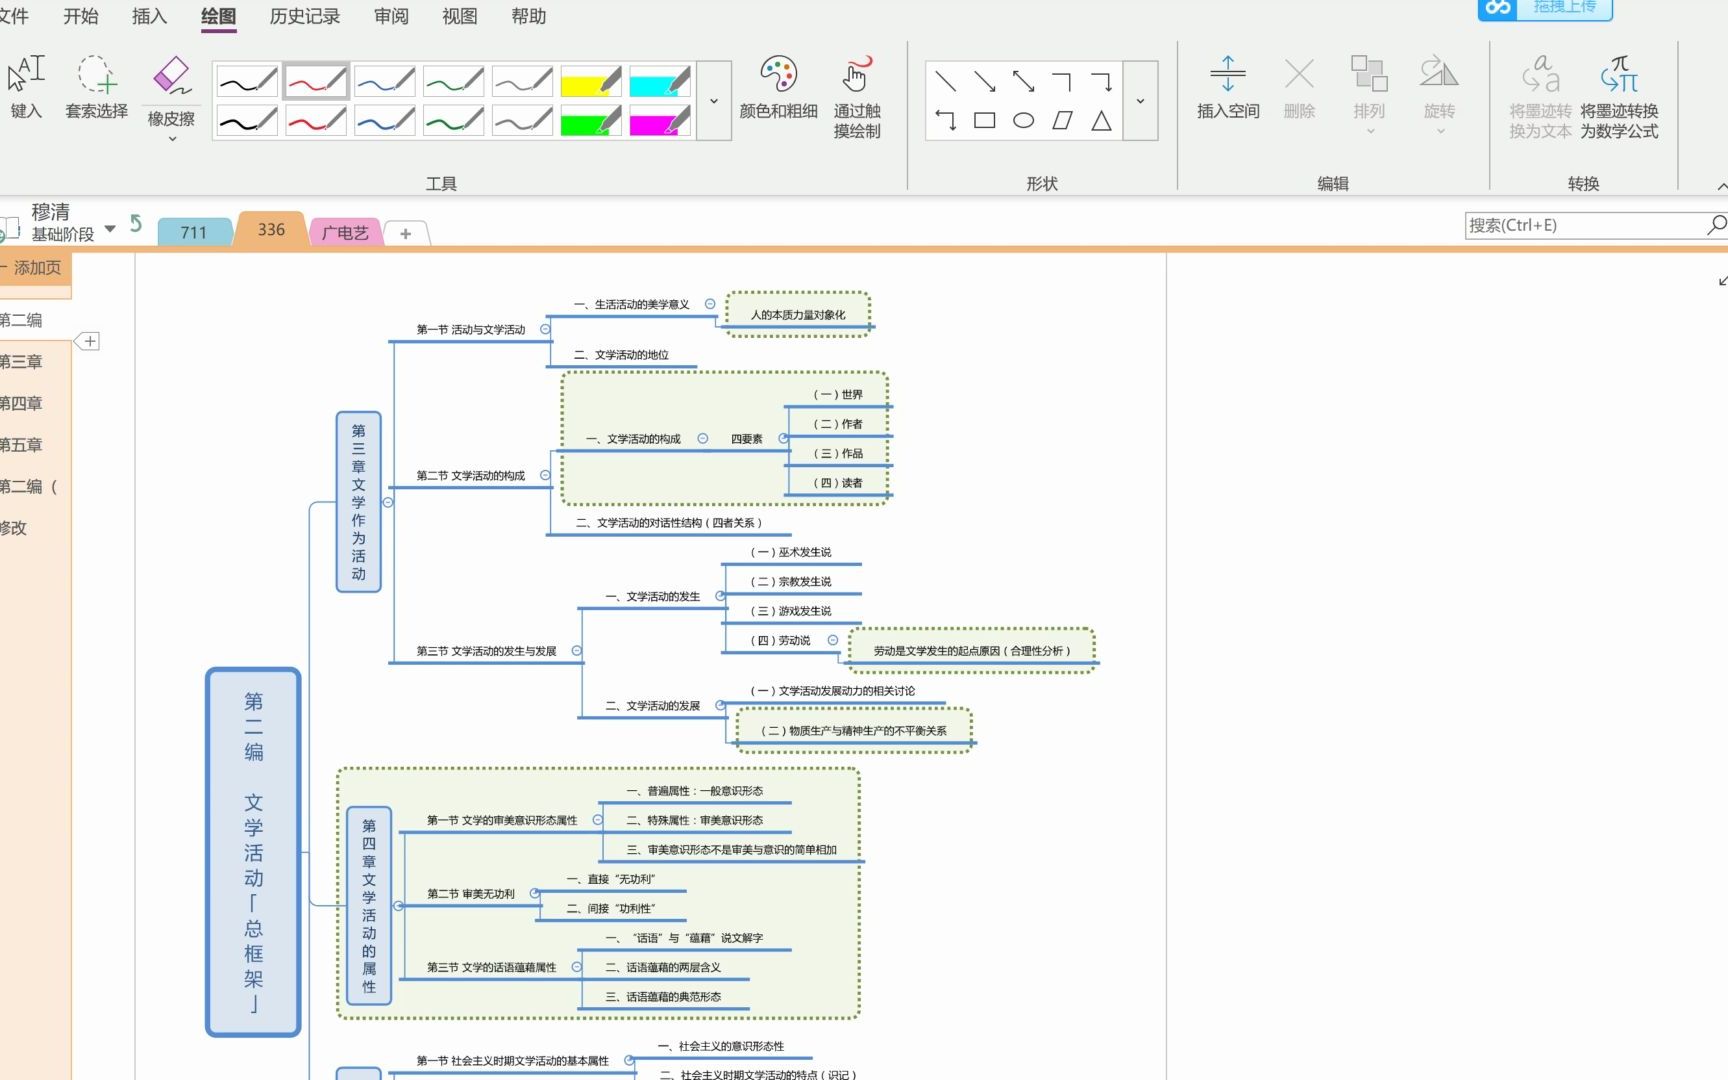Open the notebook dropdown for 穆清
Screen dimensions: 1728x1080
coord(110,228)
